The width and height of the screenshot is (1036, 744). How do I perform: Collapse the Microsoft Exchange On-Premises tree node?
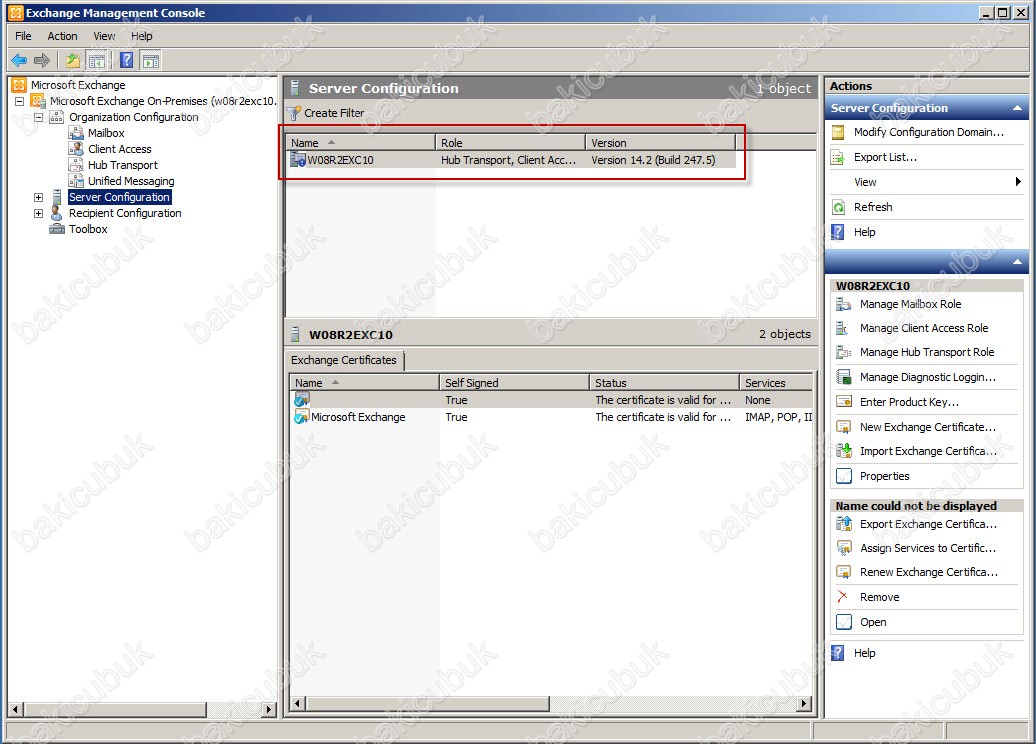click(19, 101)
